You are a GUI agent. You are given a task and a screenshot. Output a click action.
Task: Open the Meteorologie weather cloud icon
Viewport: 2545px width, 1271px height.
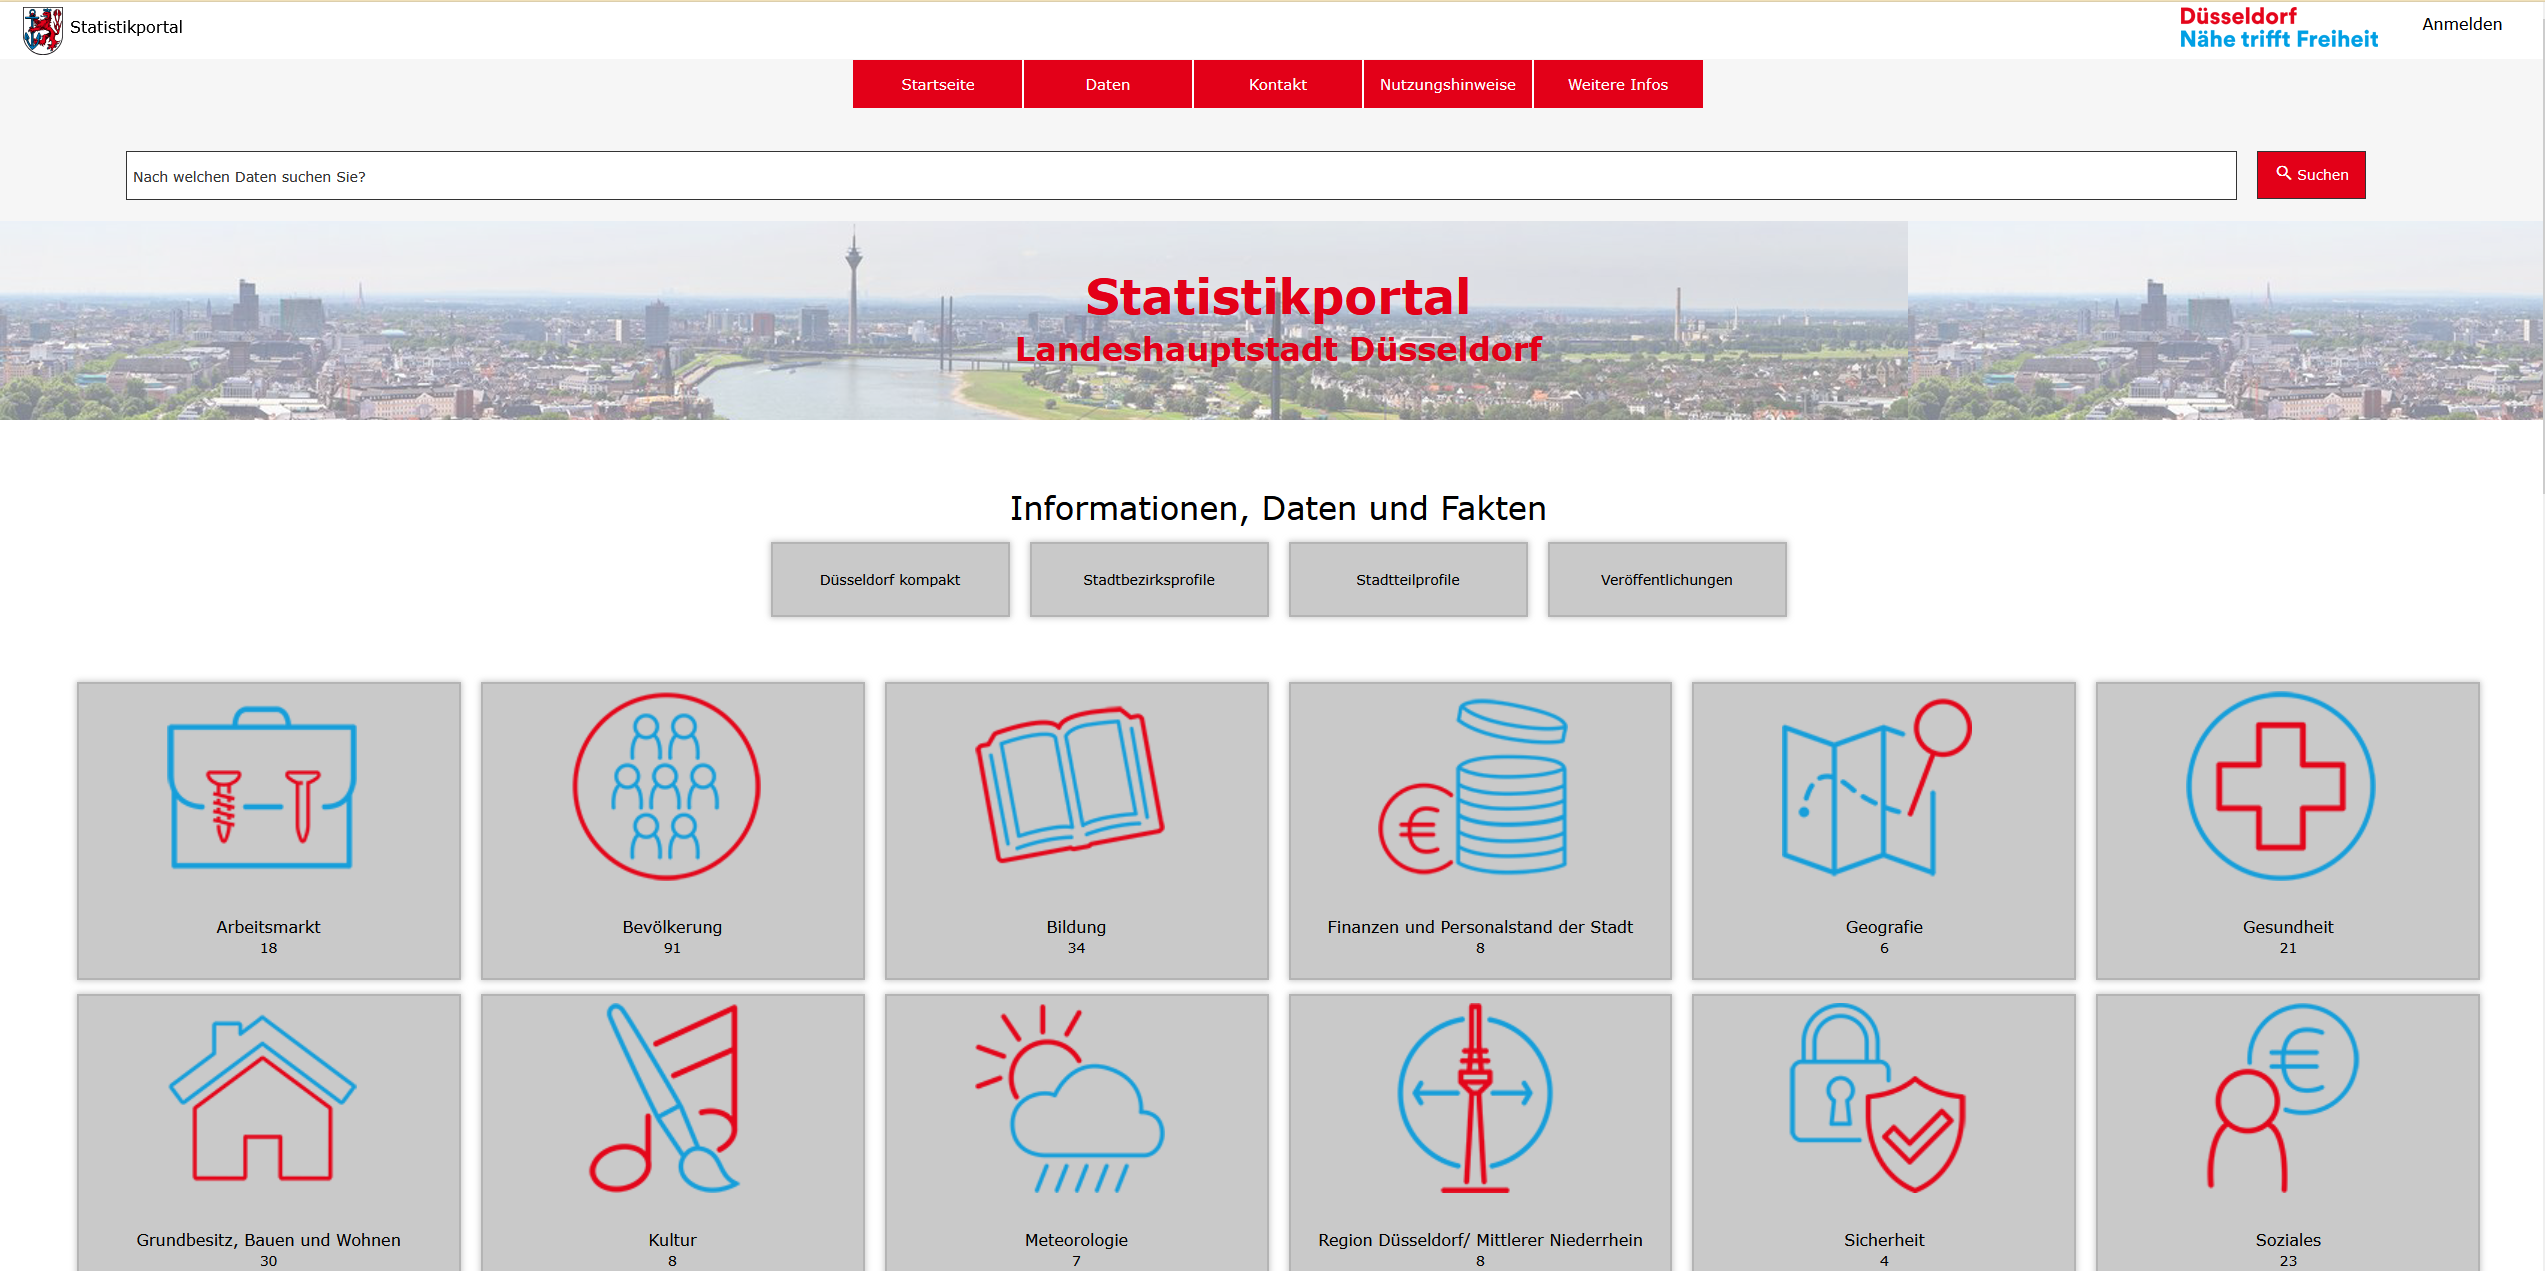tap(1070, 1098)
